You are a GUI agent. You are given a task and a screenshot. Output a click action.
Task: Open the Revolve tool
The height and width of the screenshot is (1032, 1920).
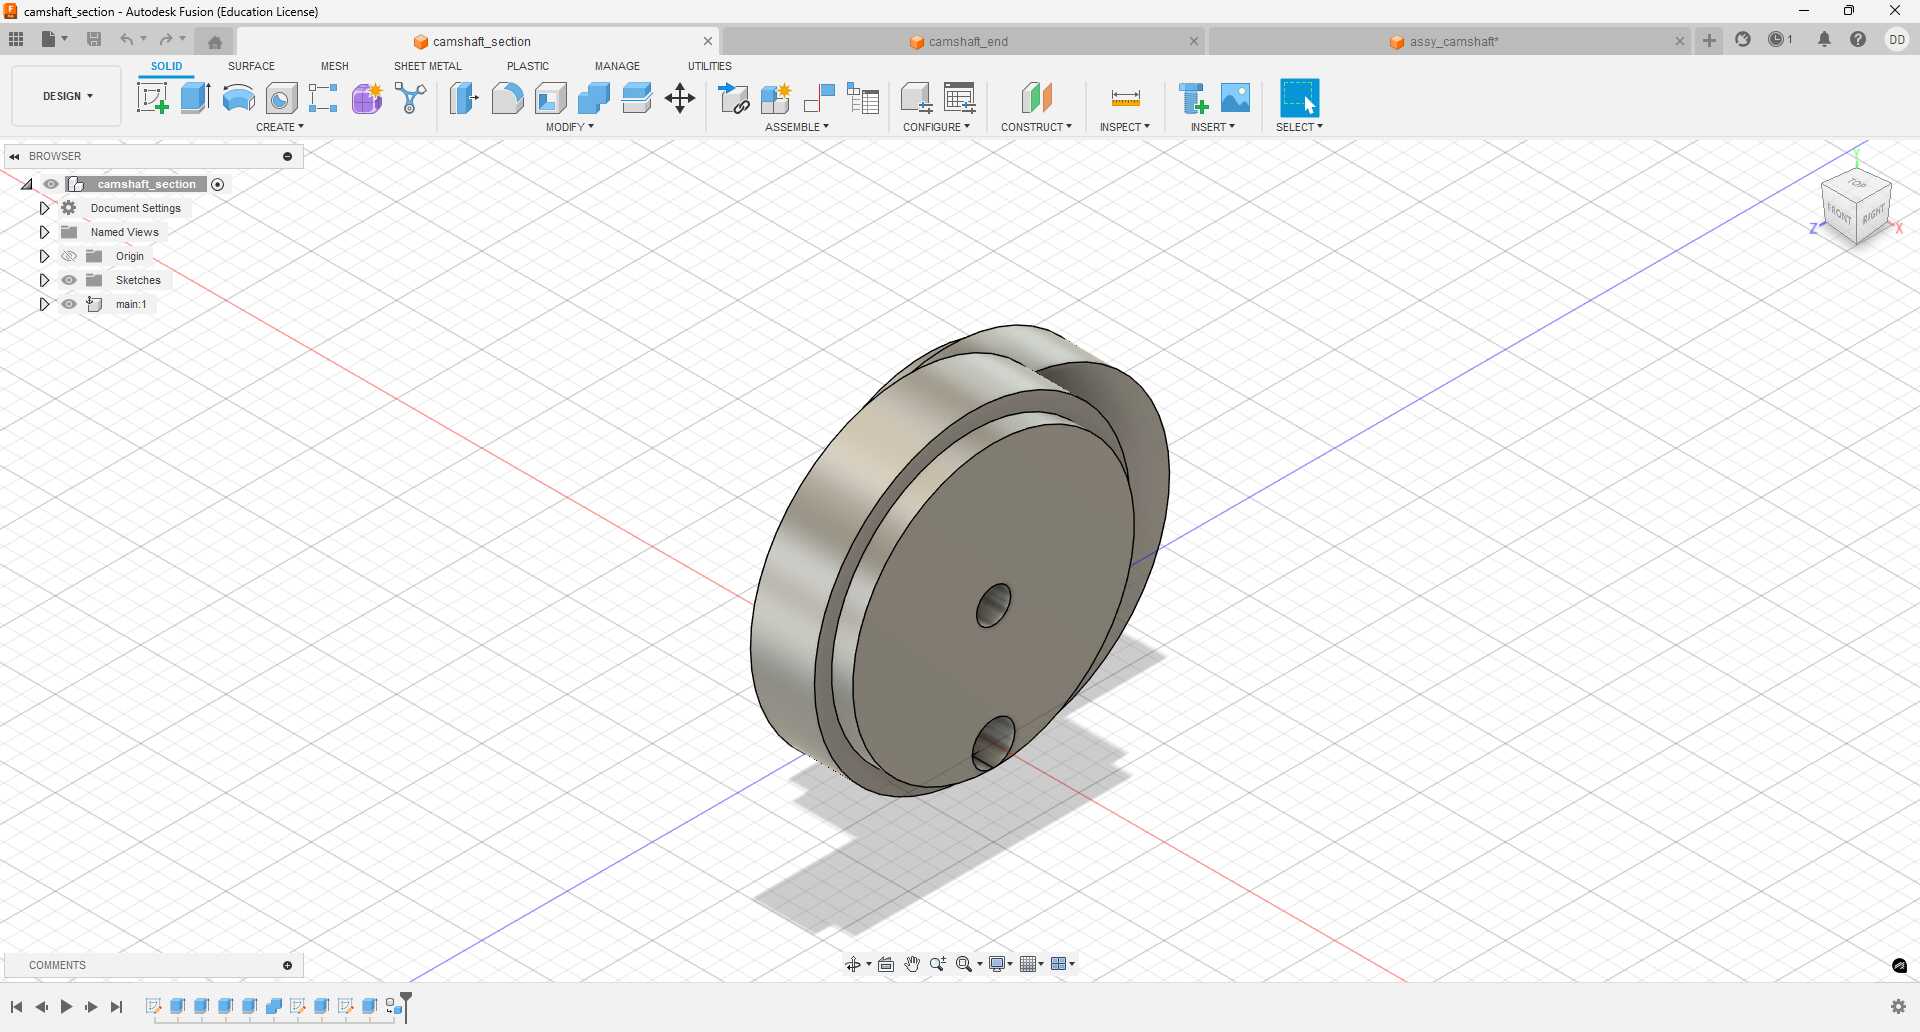pyautogui.click(x=237, y=97)
